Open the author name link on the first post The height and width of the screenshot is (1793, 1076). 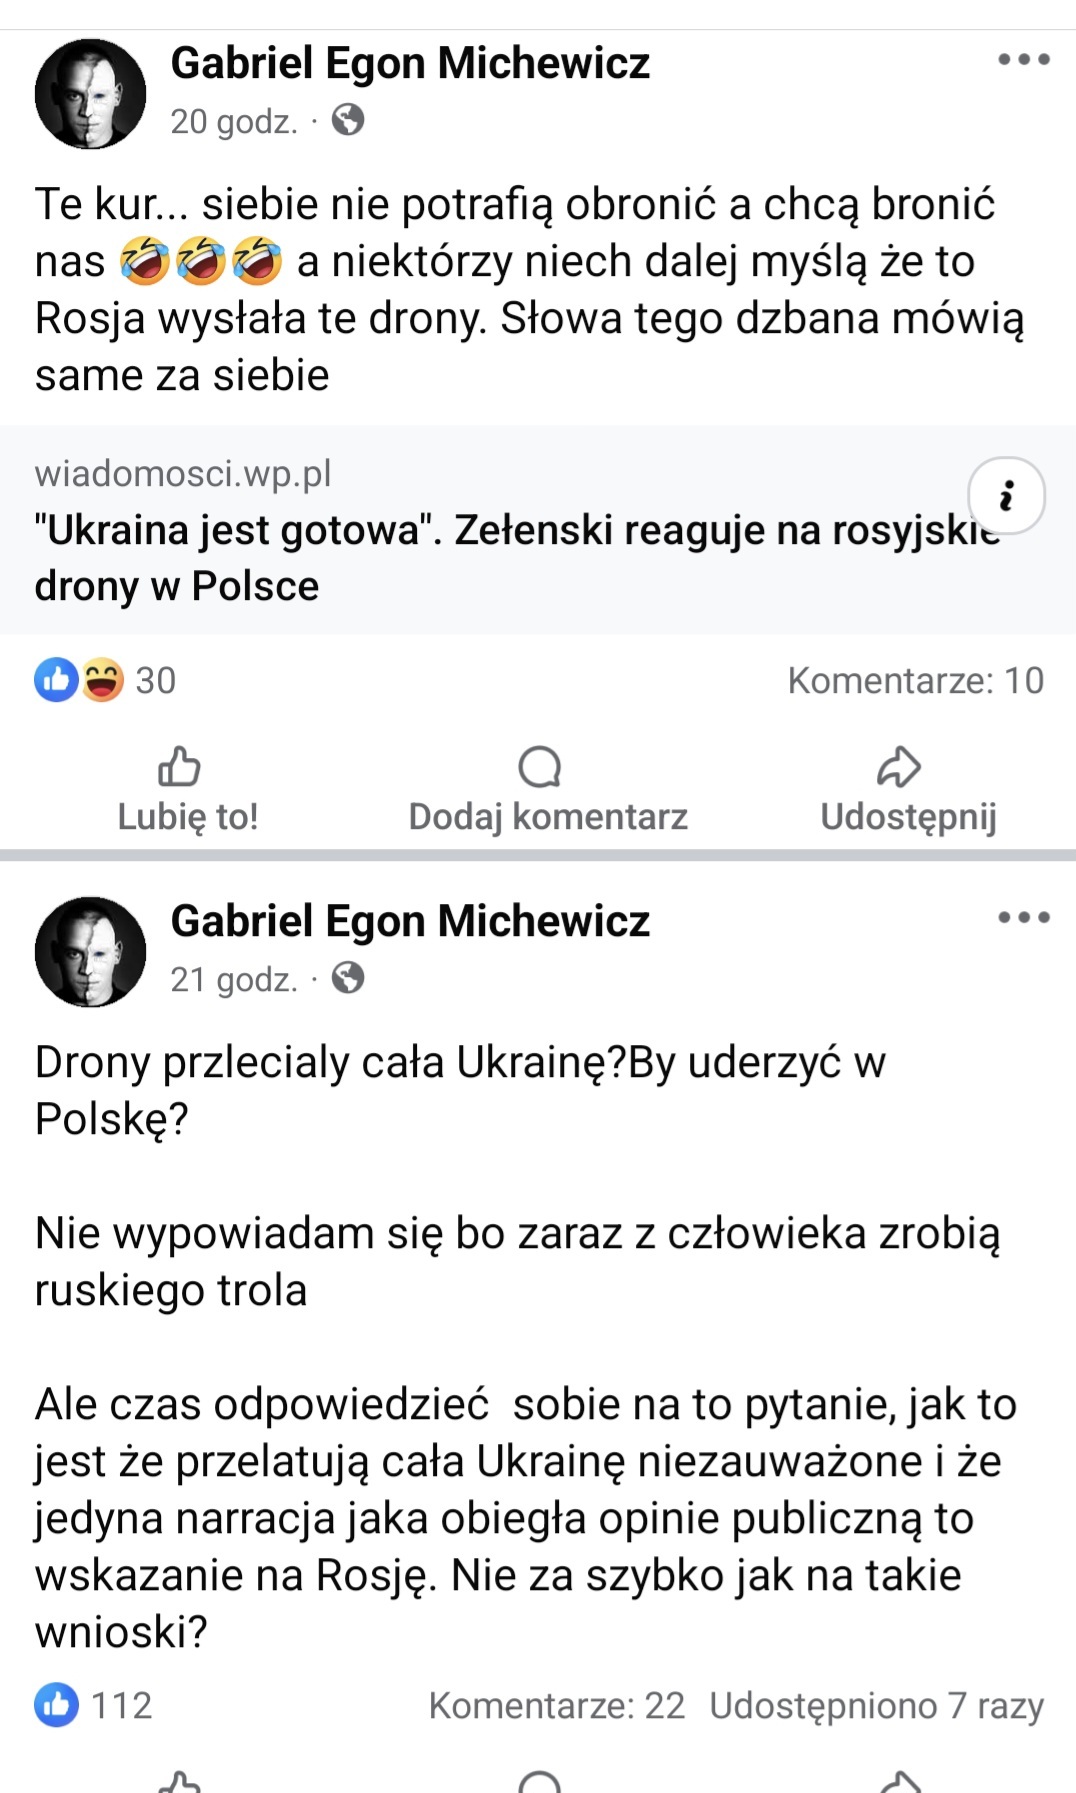410,63
